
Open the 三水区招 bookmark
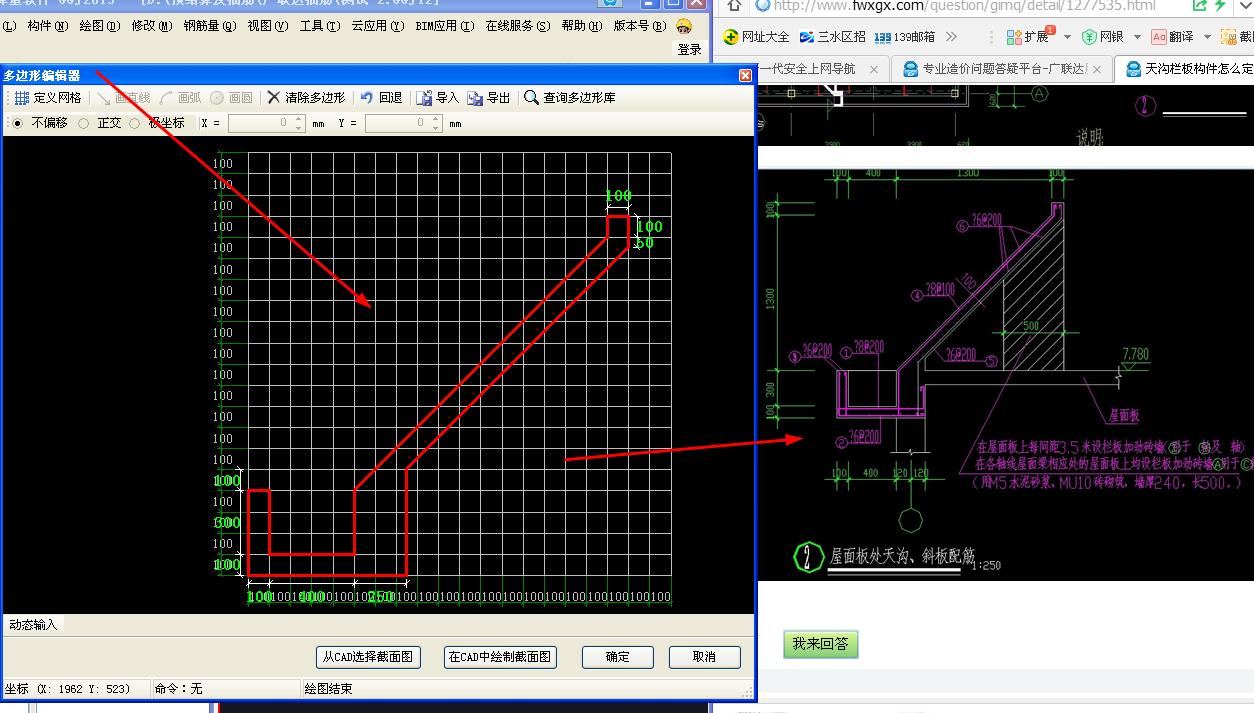833,37
